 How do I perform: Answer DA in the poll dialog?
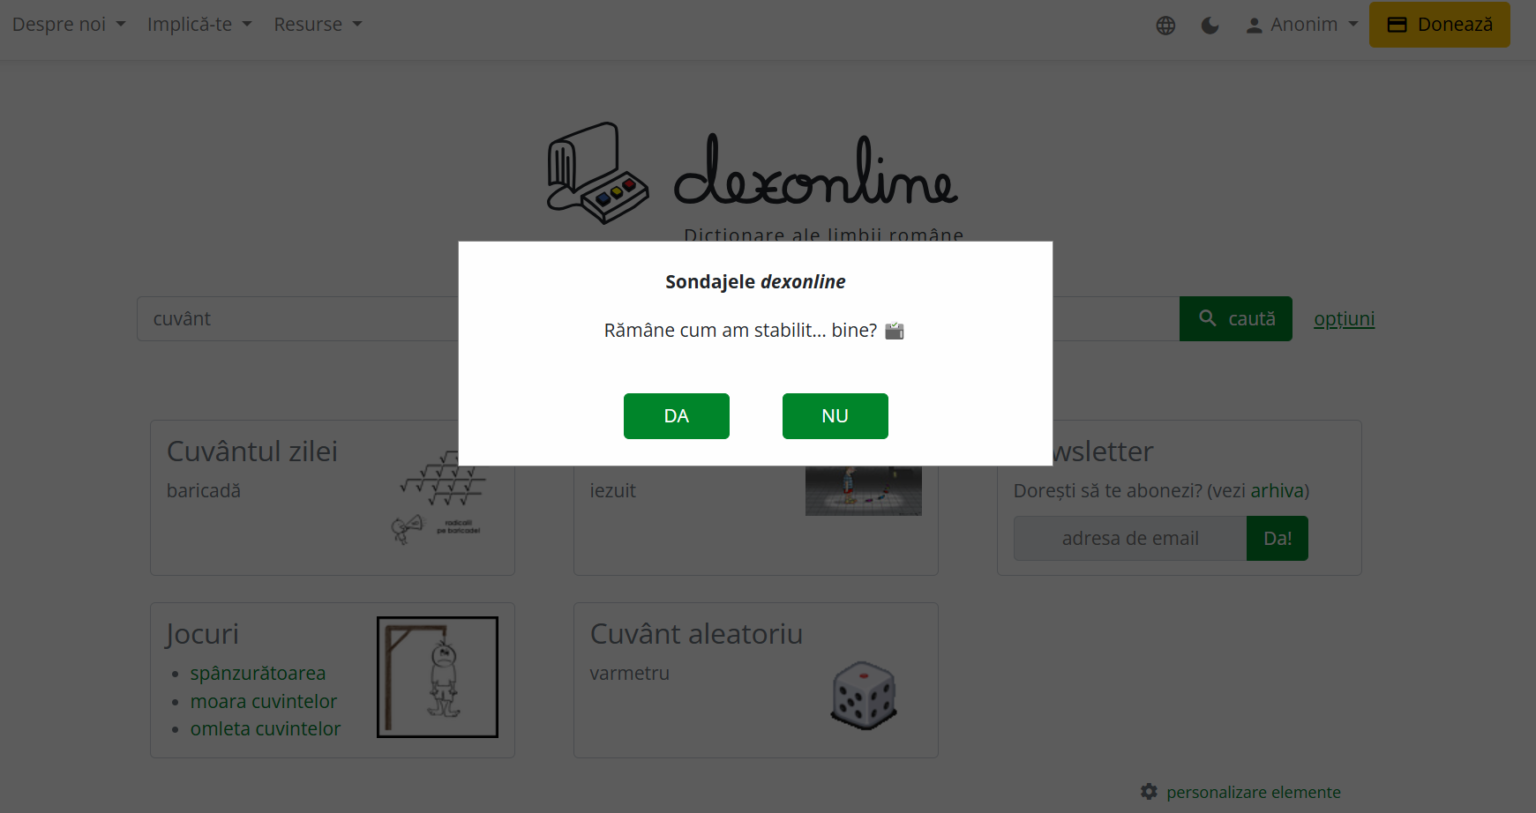click(x=676, y=416)
